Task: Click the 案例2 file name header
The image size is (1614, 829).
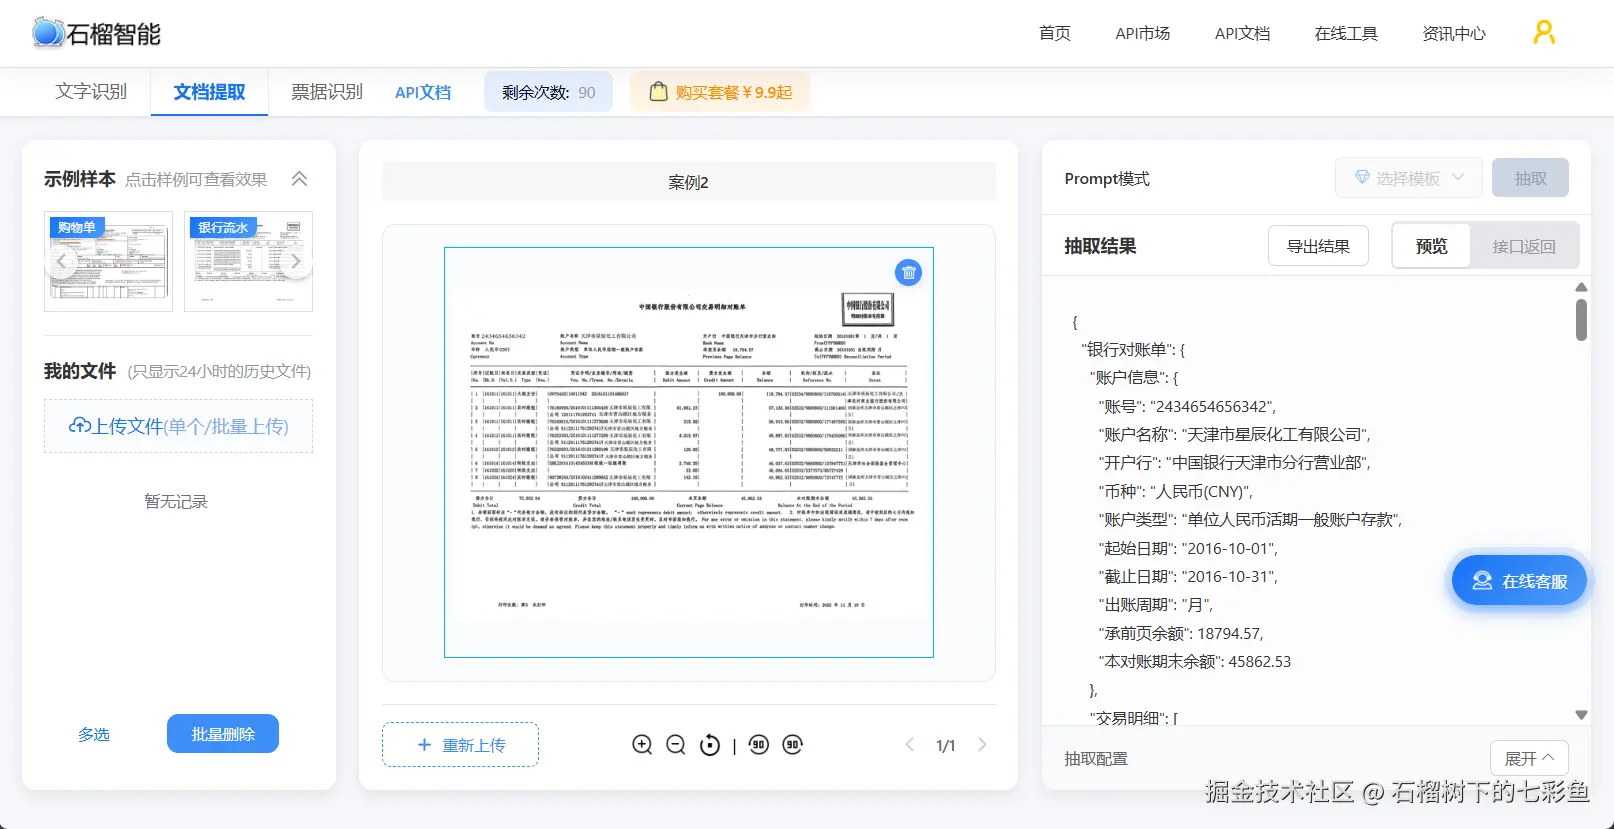Action: click(x=689, y=182)
